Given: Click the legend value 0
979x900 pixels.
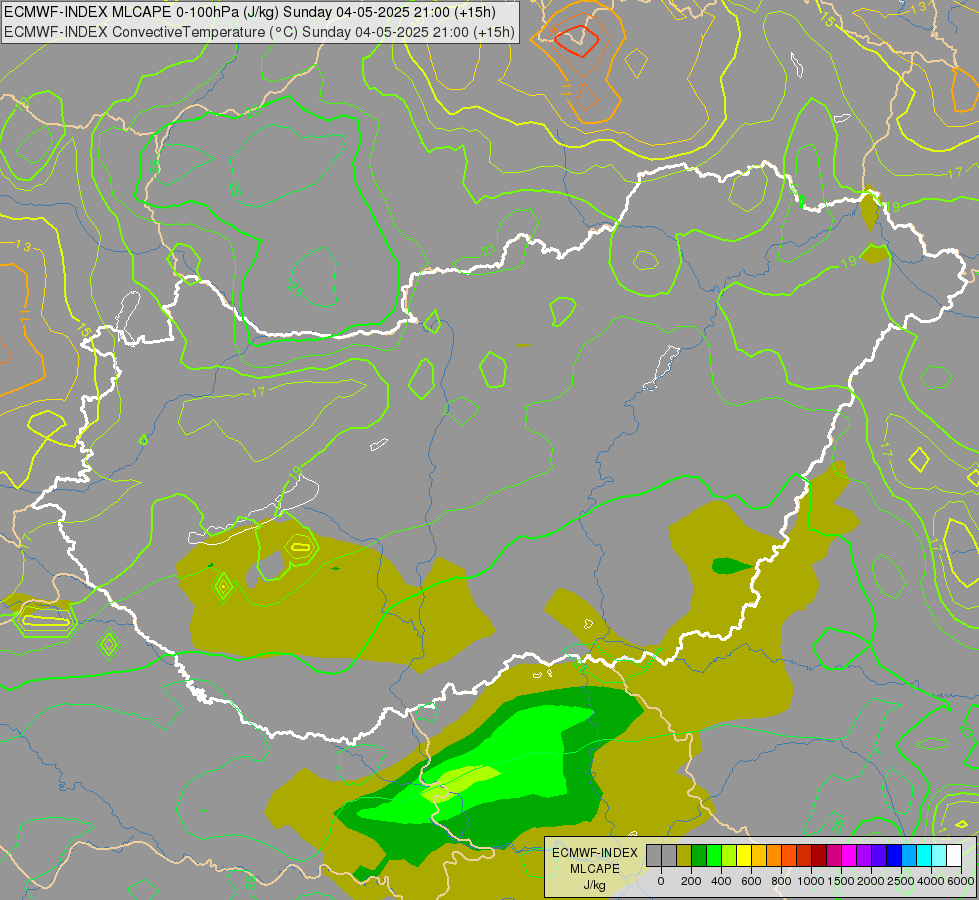Looking at the screenshot, I should (x=661, y=881).
